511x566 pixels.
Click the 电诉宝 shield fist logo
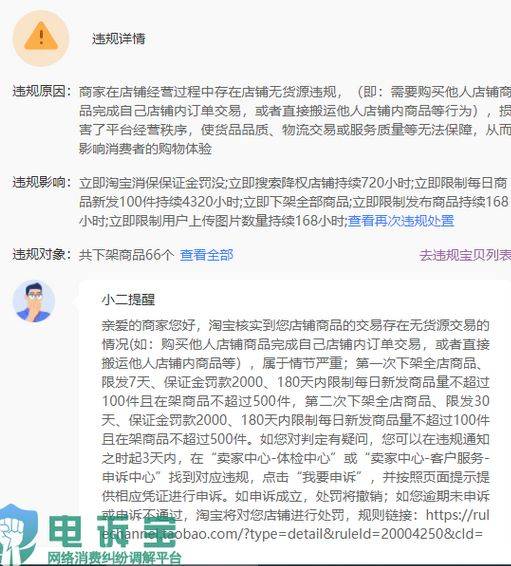(x=16, y=534)
